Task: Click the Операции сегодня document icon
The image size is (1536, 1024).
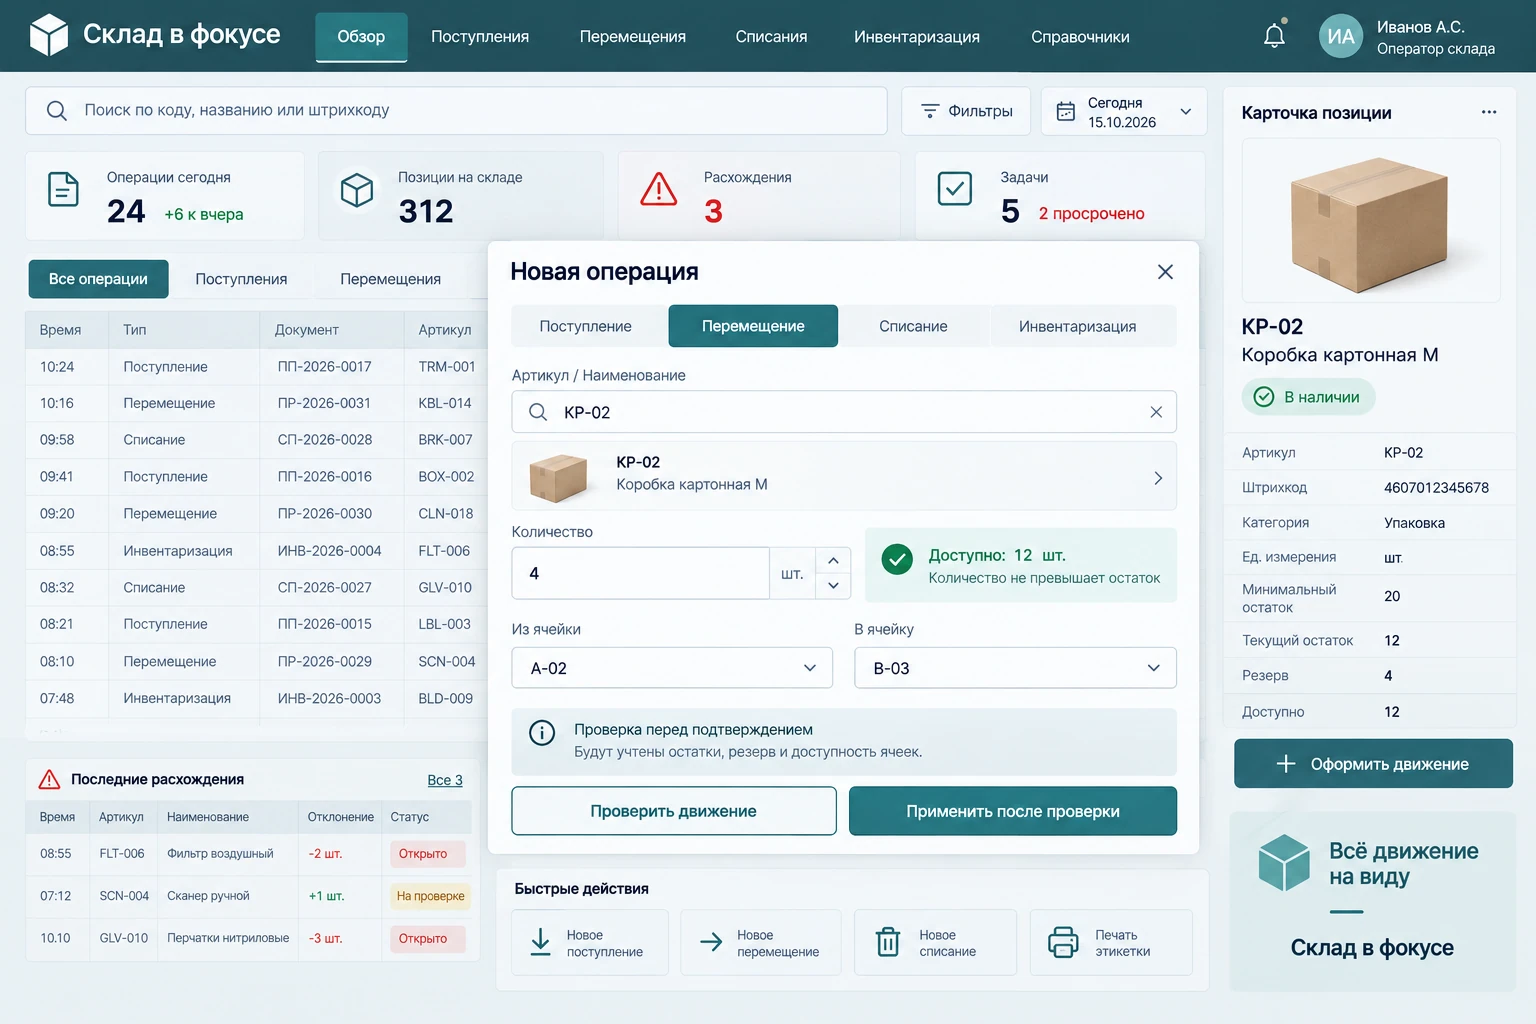Action: (64, 189)
